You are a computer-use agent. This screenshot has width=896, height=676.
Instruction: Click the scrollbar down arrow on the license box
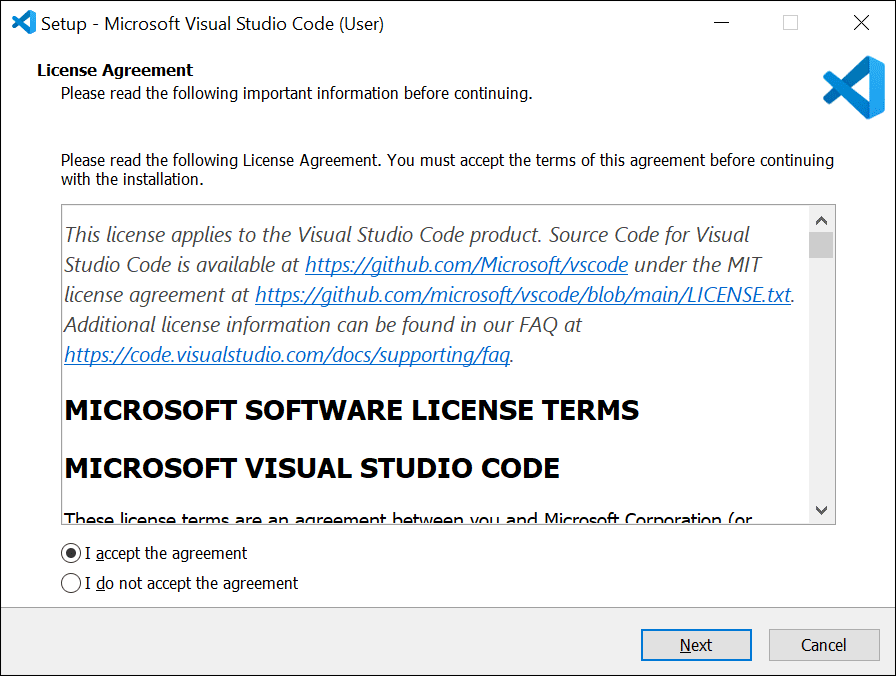[821, 510]
